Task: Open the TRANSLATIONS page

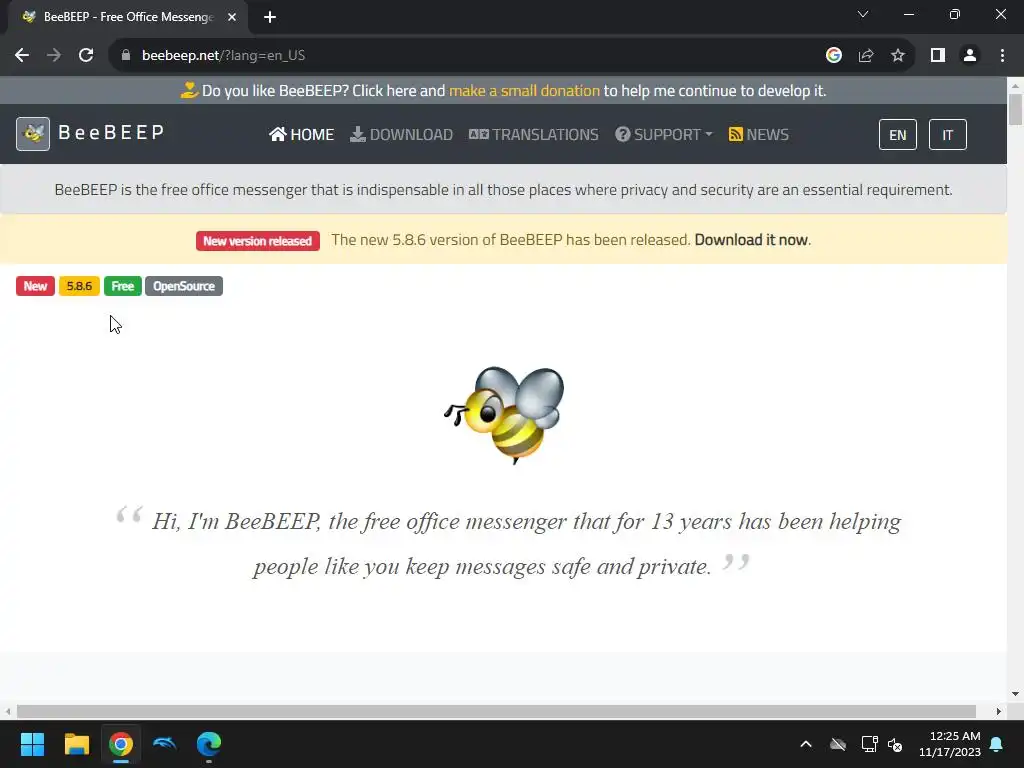Action: click(x=534, y=135)
